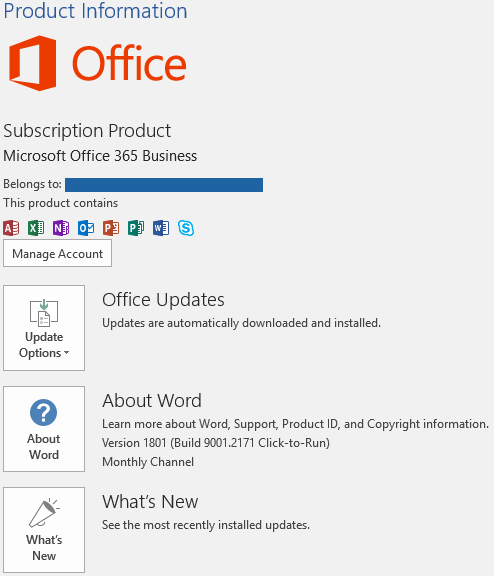Click the Skype for Business icon
The image size is (494, 576).
point(186,228)
